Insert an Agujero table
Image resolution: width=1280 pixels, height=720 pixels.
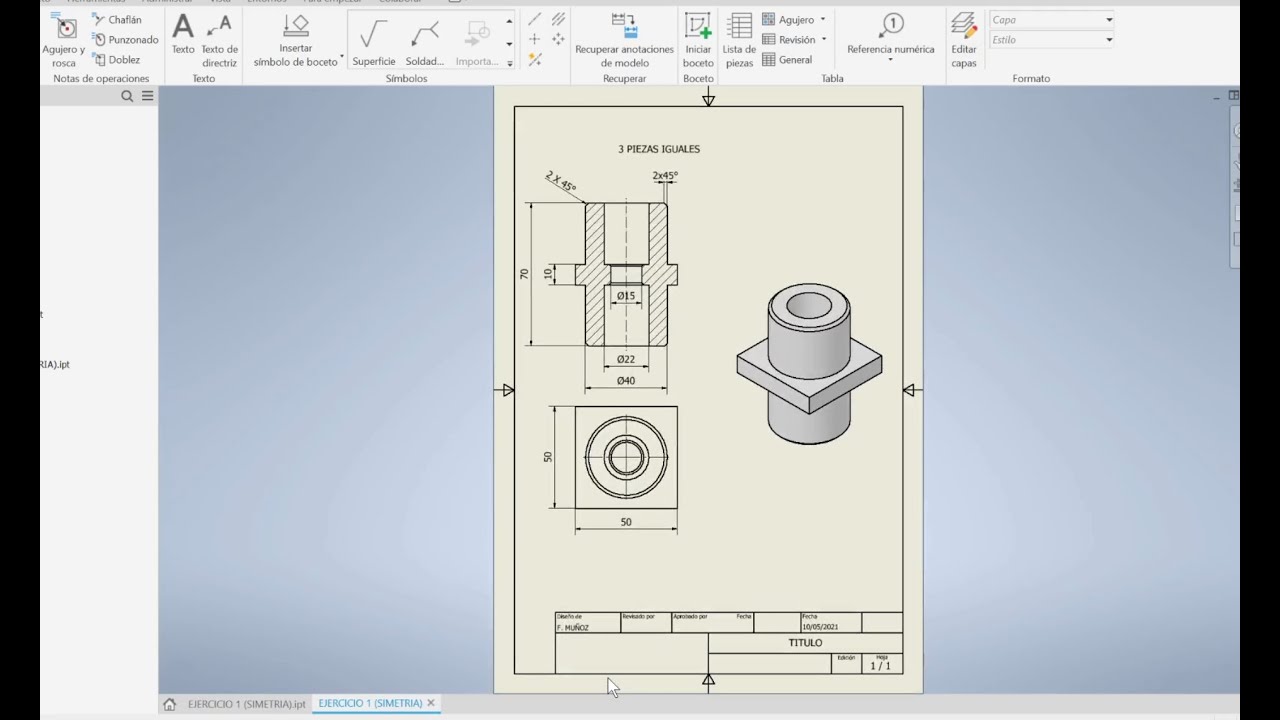[x=788, y=19]
